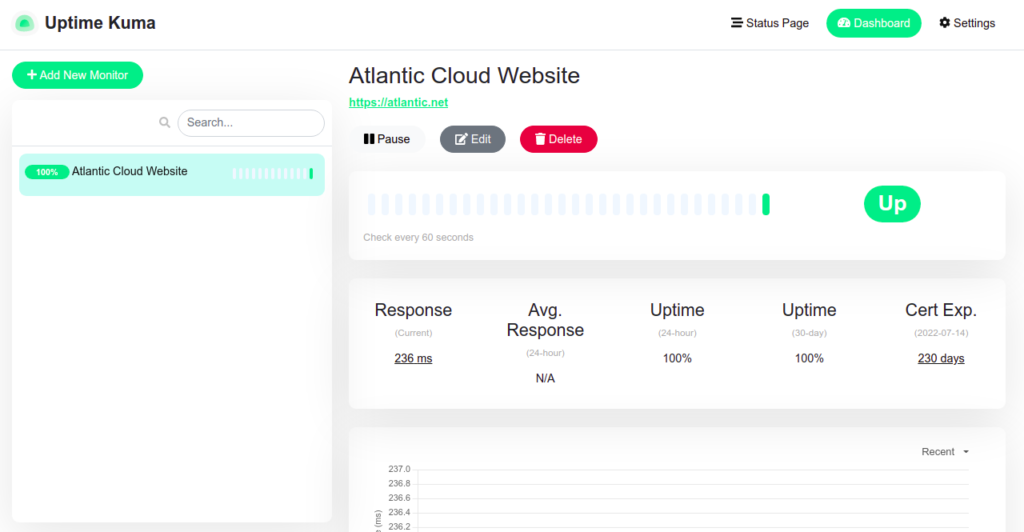Edit the Atlantic Cloud Website monitor
The height and width of the screenshot is (532, 1024).
click(473, 139)
